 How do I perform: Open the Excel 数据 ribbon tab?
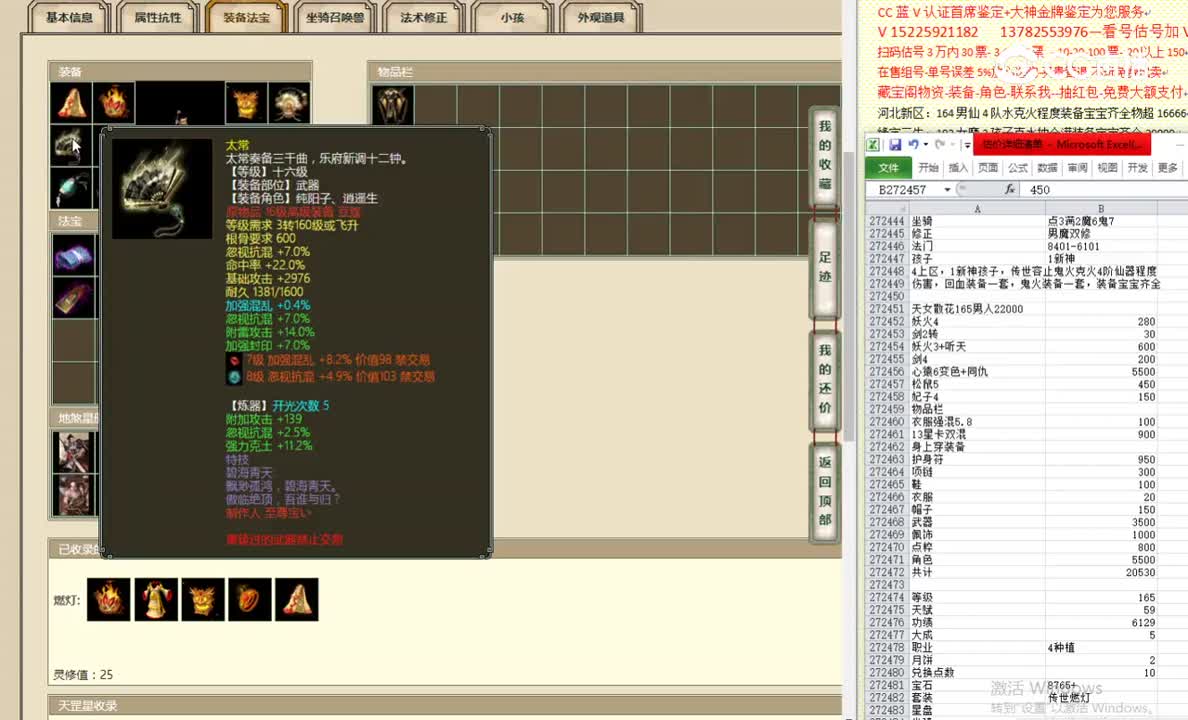1048,167
